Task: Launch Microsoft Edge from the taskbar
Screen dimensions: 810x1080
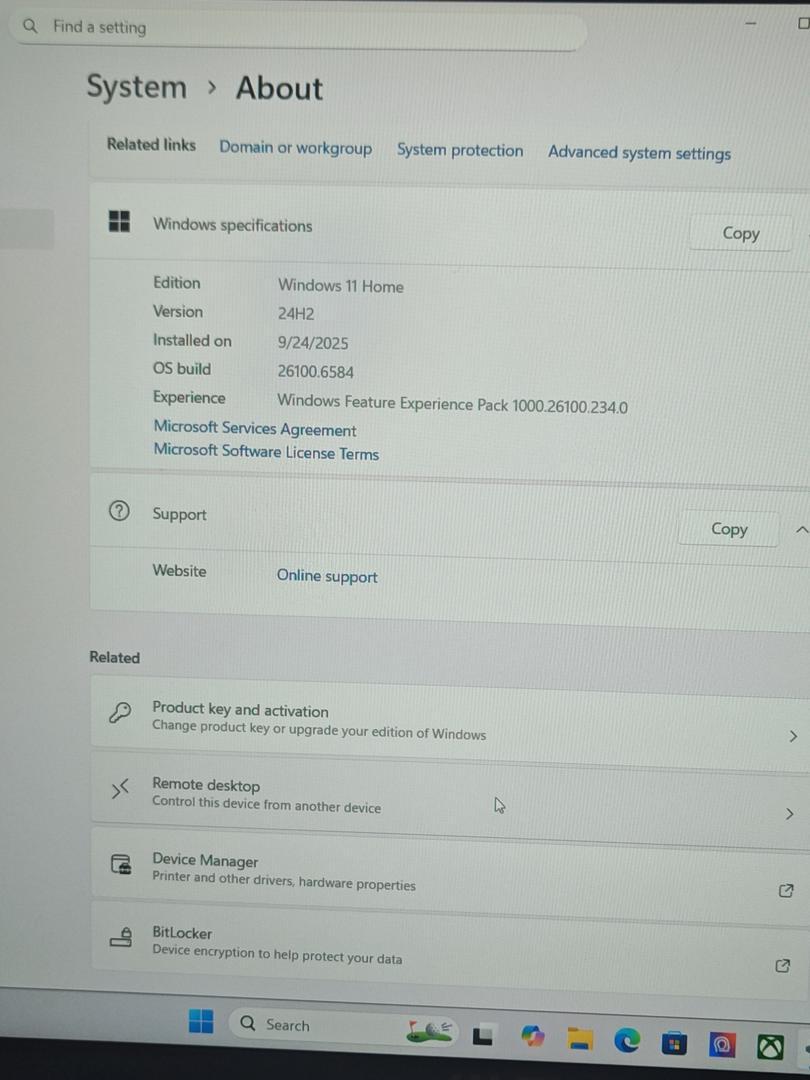Action: 627,1041
